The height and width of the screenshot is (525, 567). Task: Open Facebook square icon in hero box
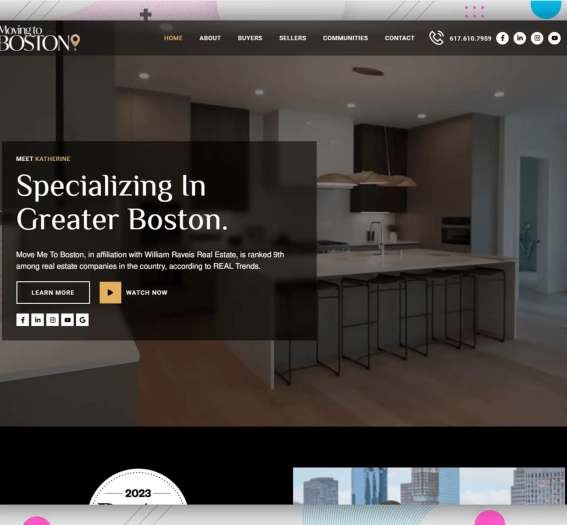[x=22, y=320]
